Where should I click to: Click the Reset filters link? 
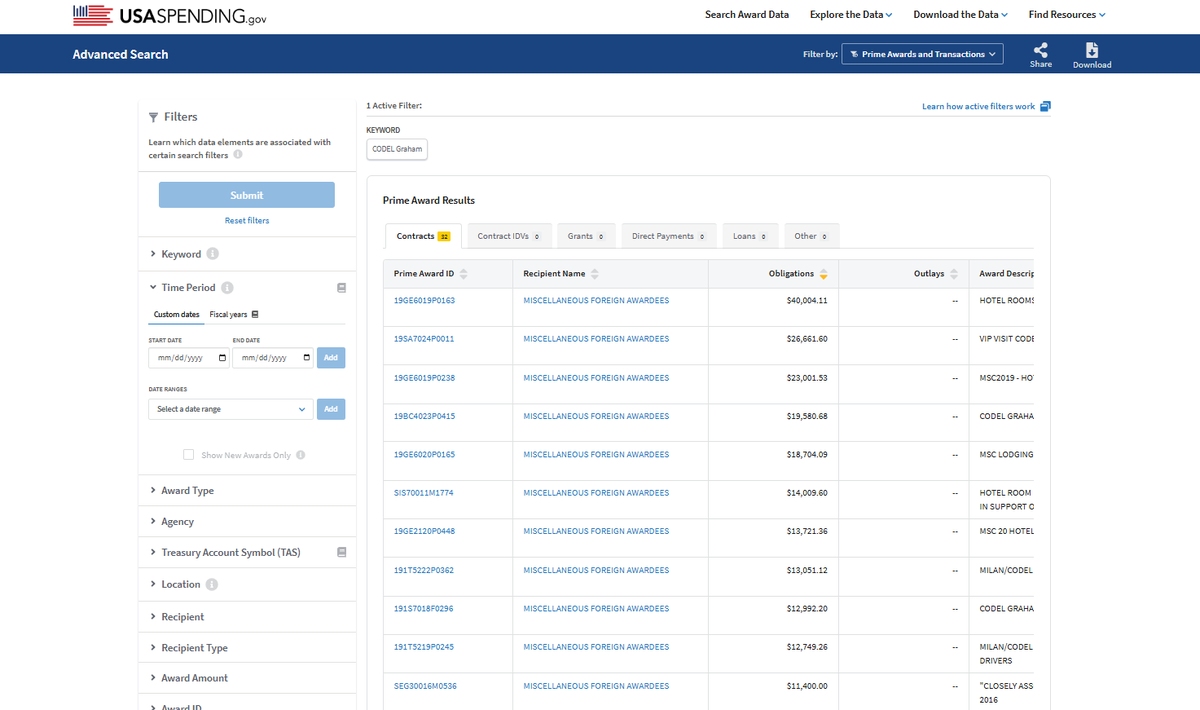coord(247,220)
